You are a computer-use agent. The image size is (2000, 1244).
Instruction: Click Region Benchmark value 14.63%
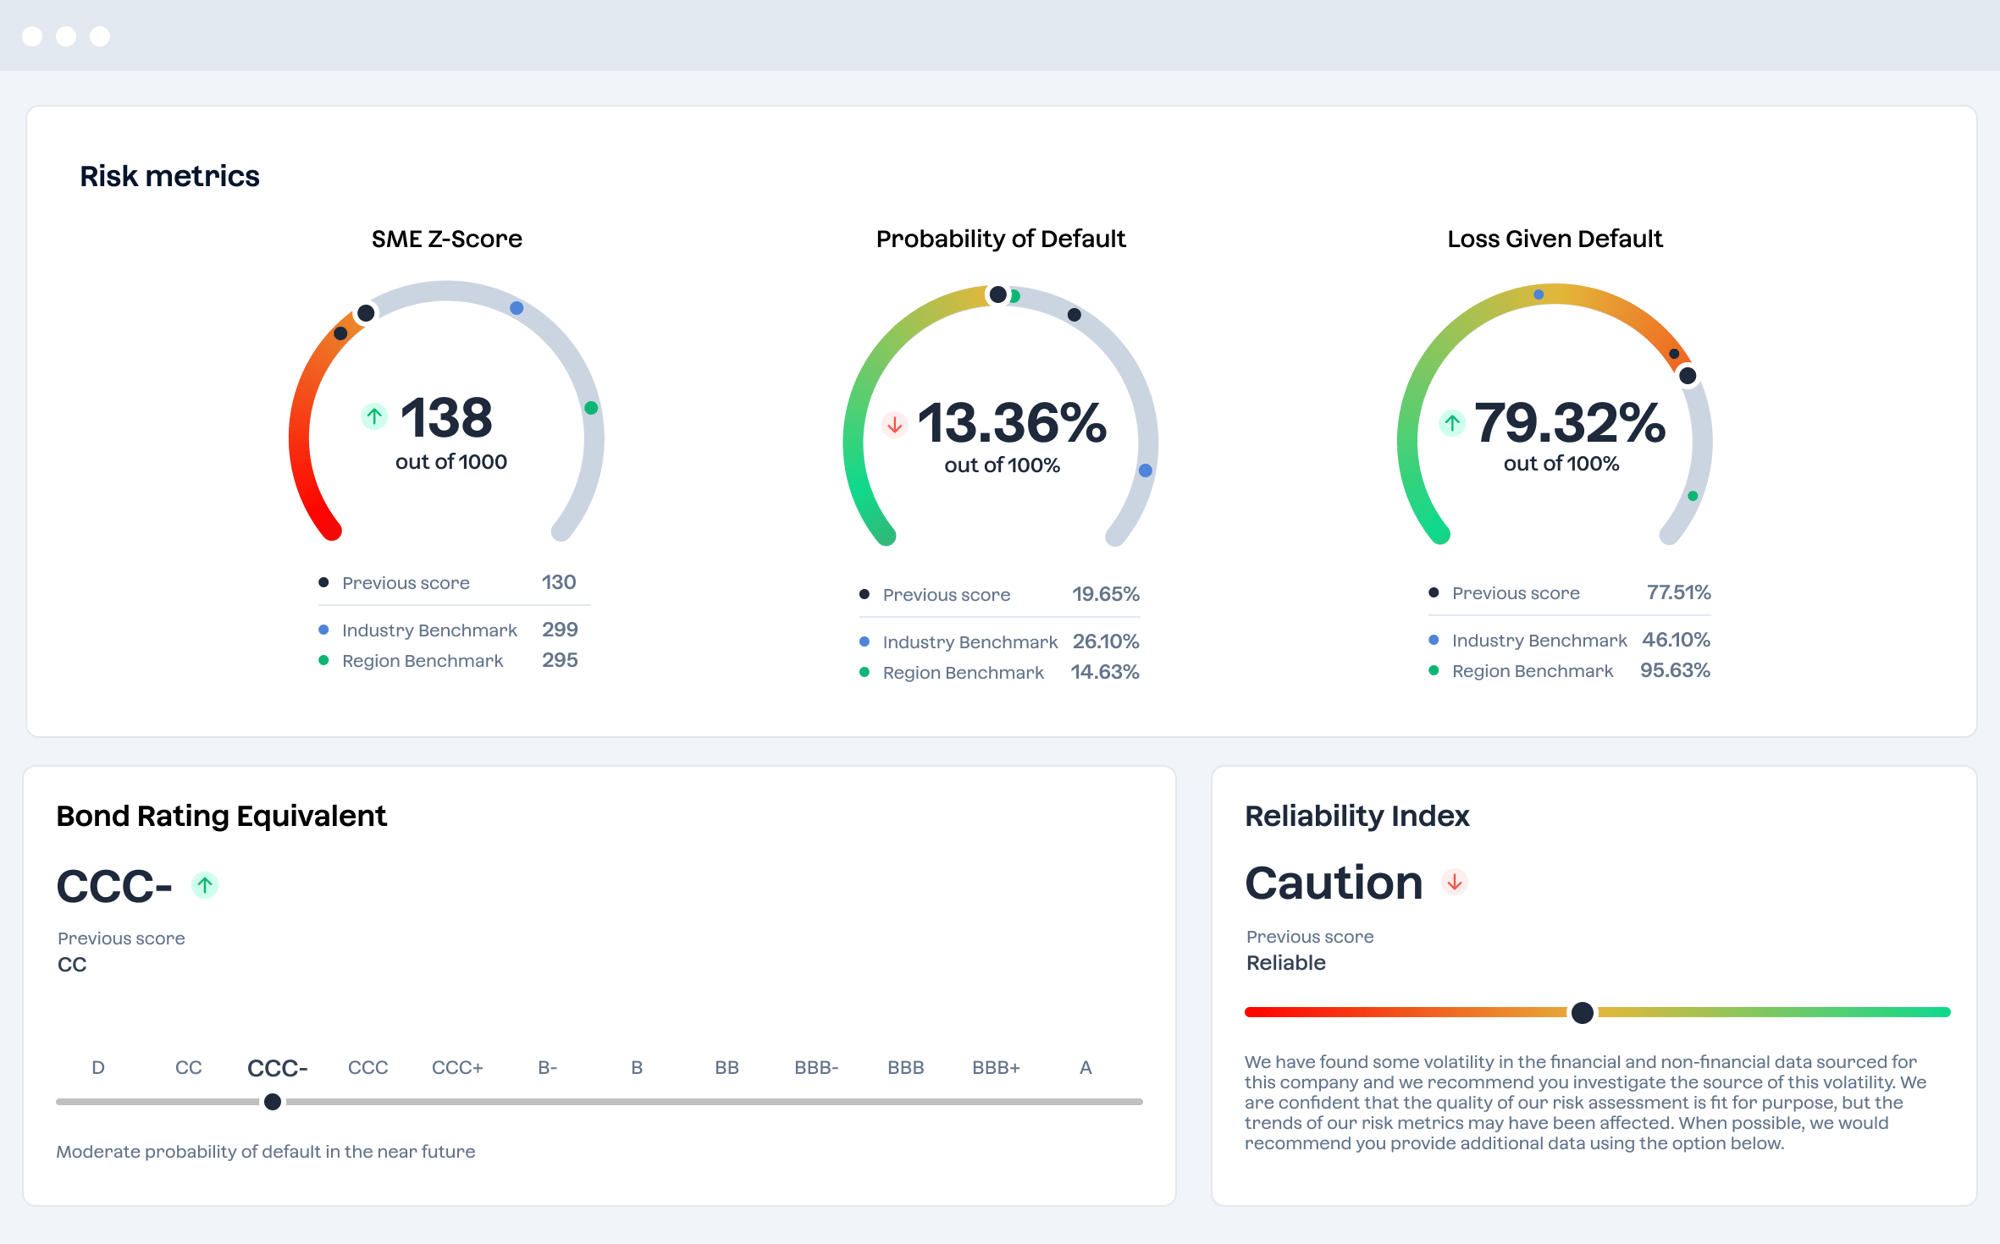click(1105, 672)
